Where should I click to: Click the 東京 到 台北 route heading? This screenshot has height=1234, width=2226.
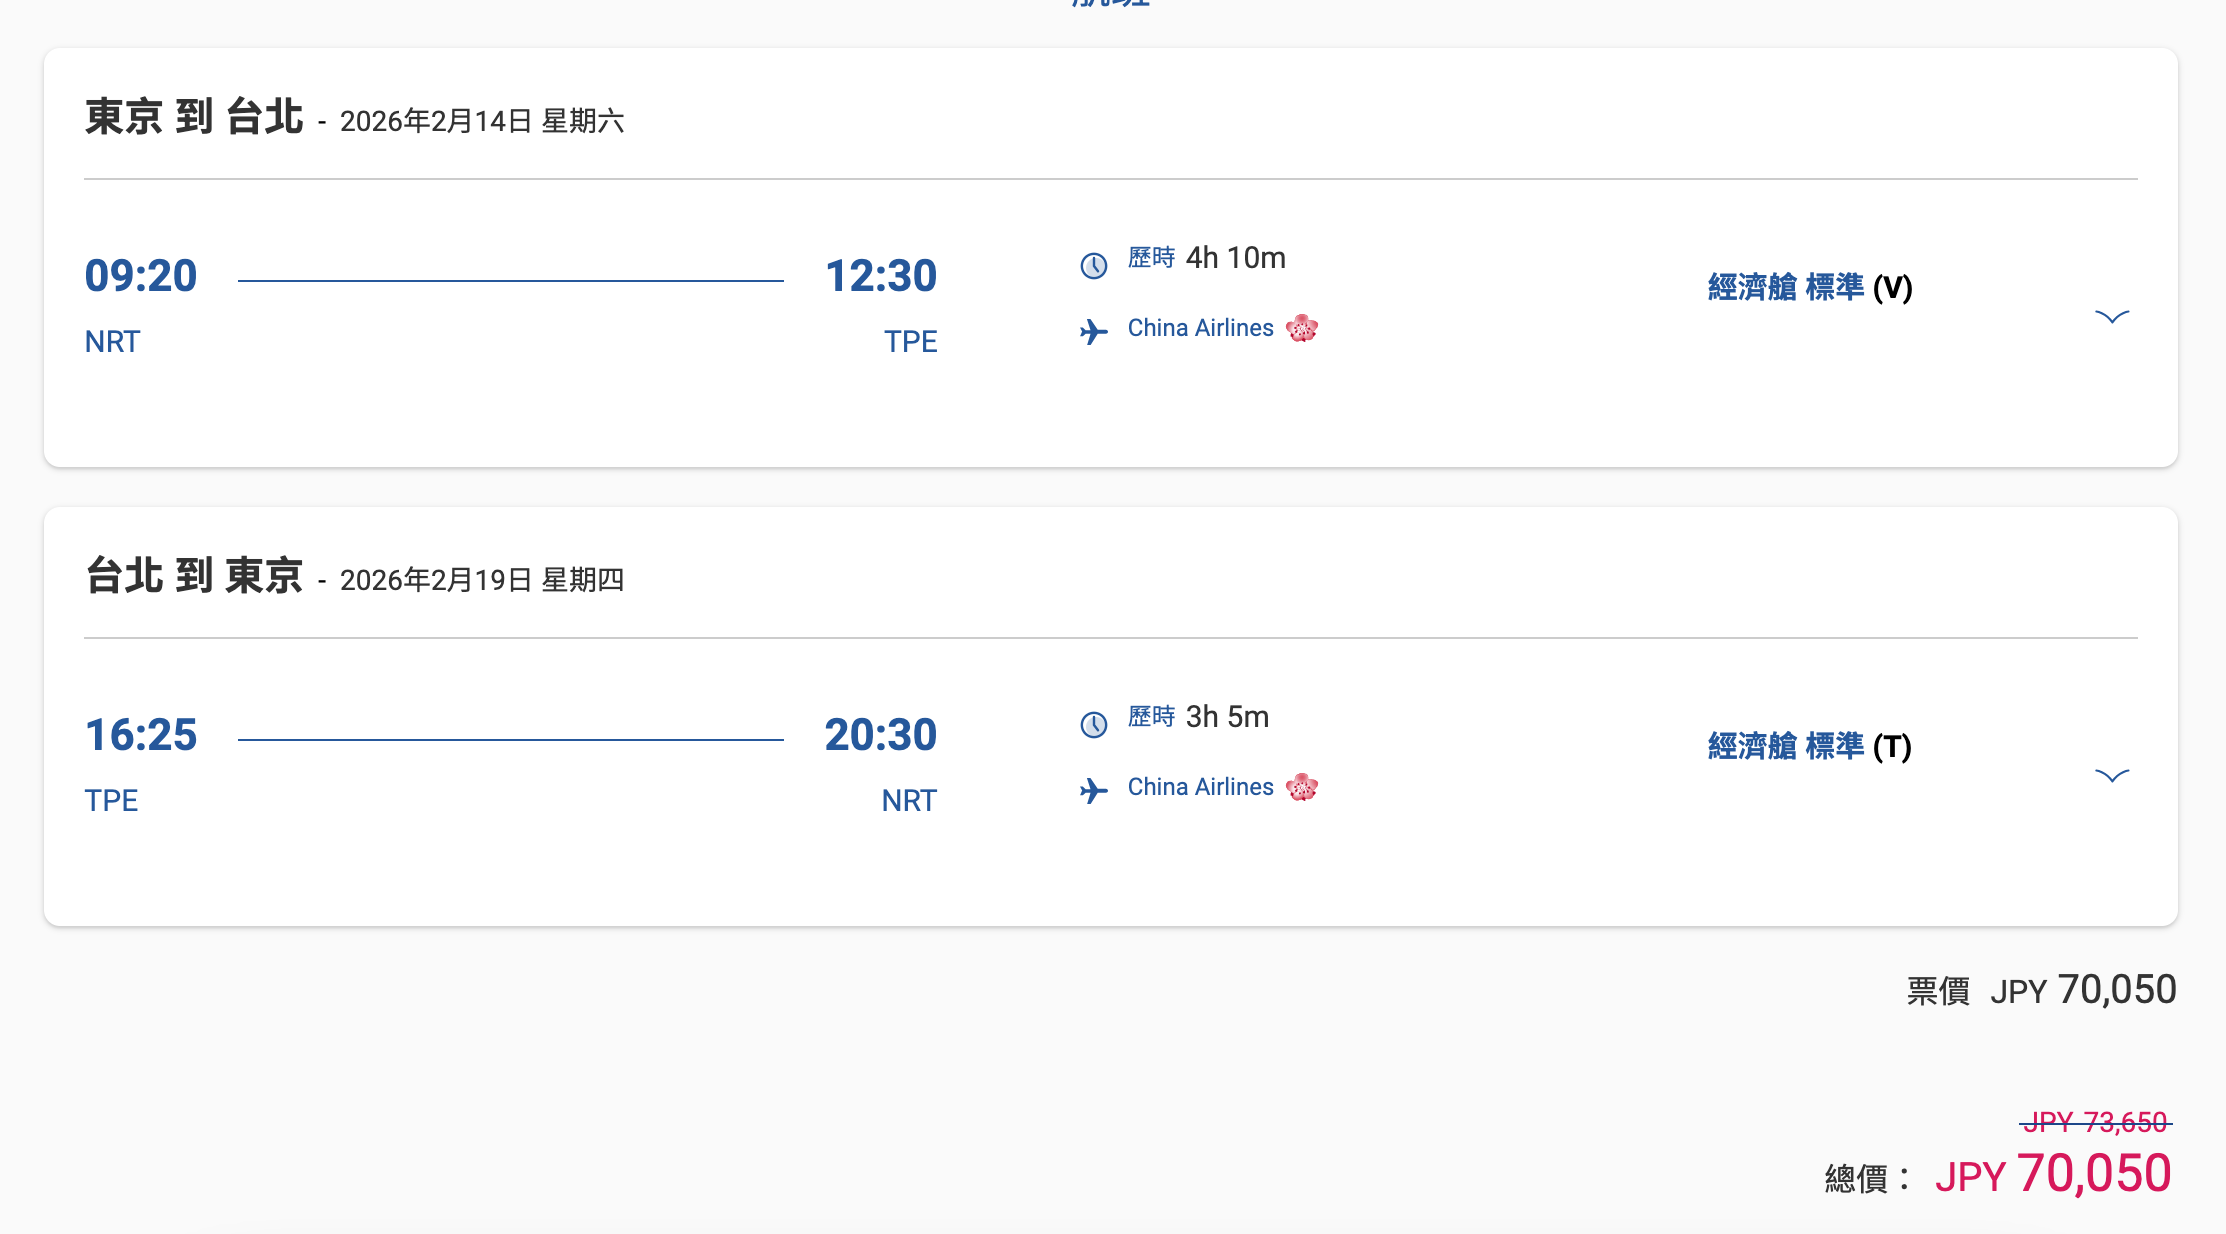[194, 118]
